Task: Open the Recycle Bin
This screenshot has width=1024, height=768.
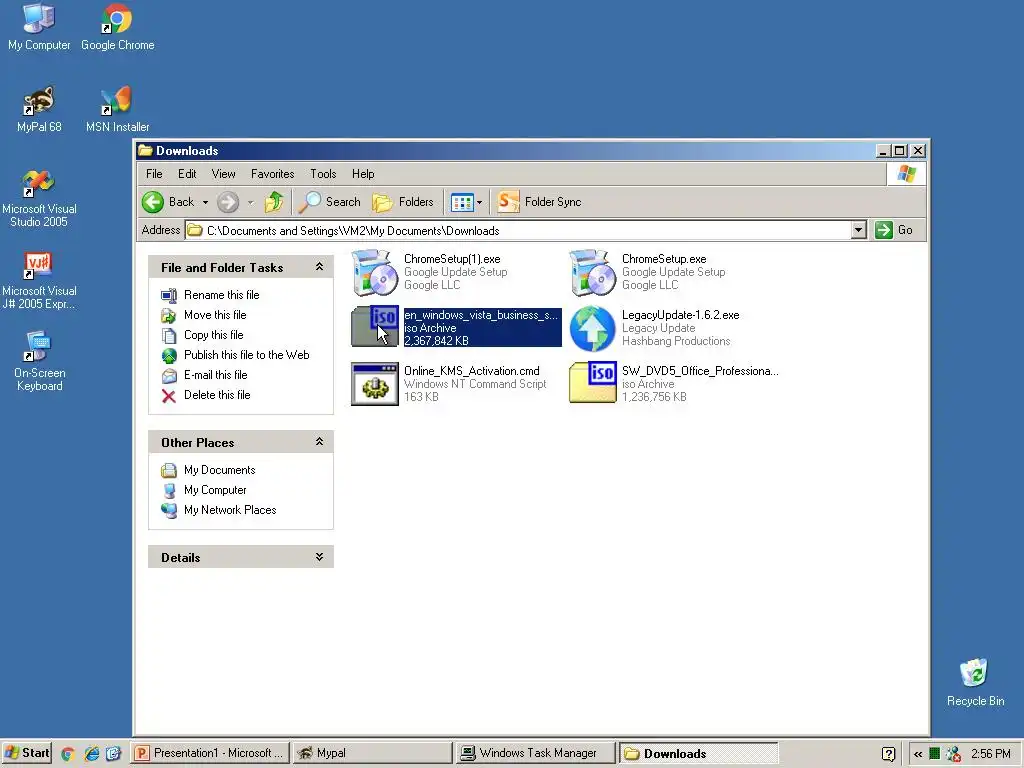Action: coord(975,682)
